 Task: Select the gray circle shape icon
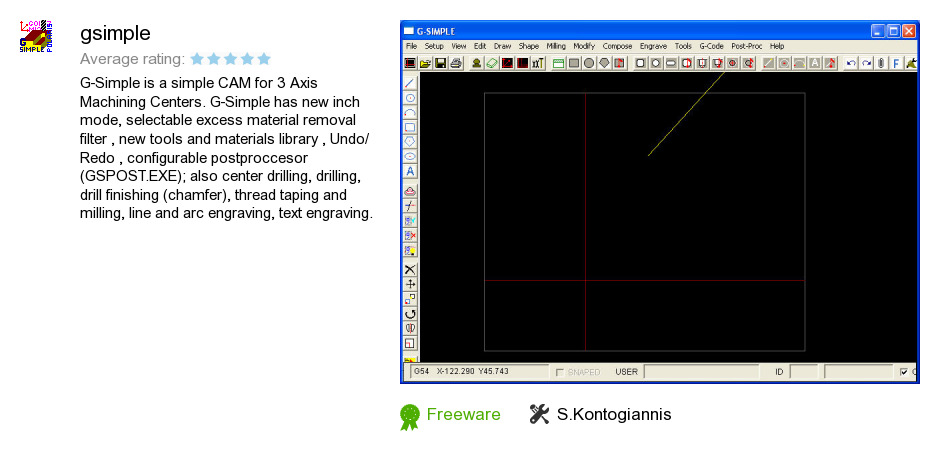(x=589, y=63)
